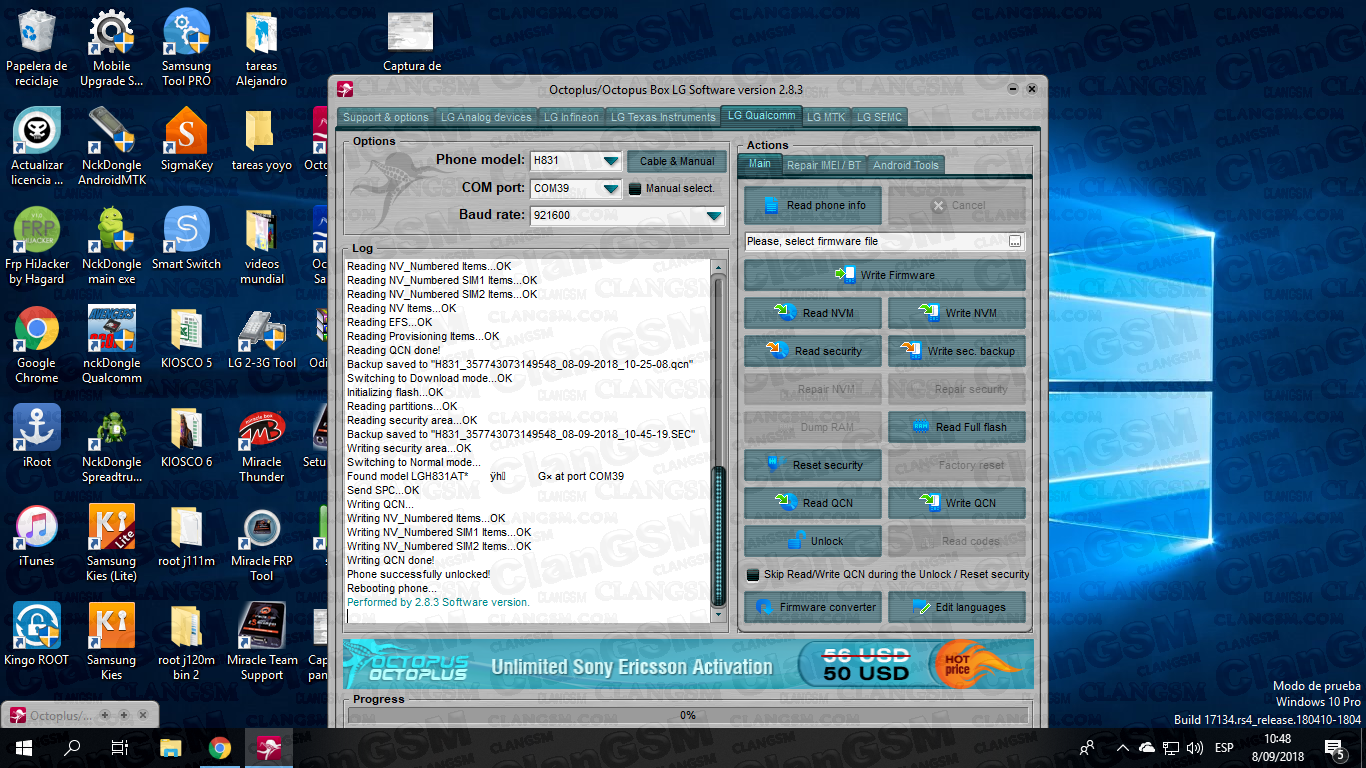Click Octoplus Sony Ericsson Activation banner
Viewport: 1366px width, 768px height.
click(688, 665)
